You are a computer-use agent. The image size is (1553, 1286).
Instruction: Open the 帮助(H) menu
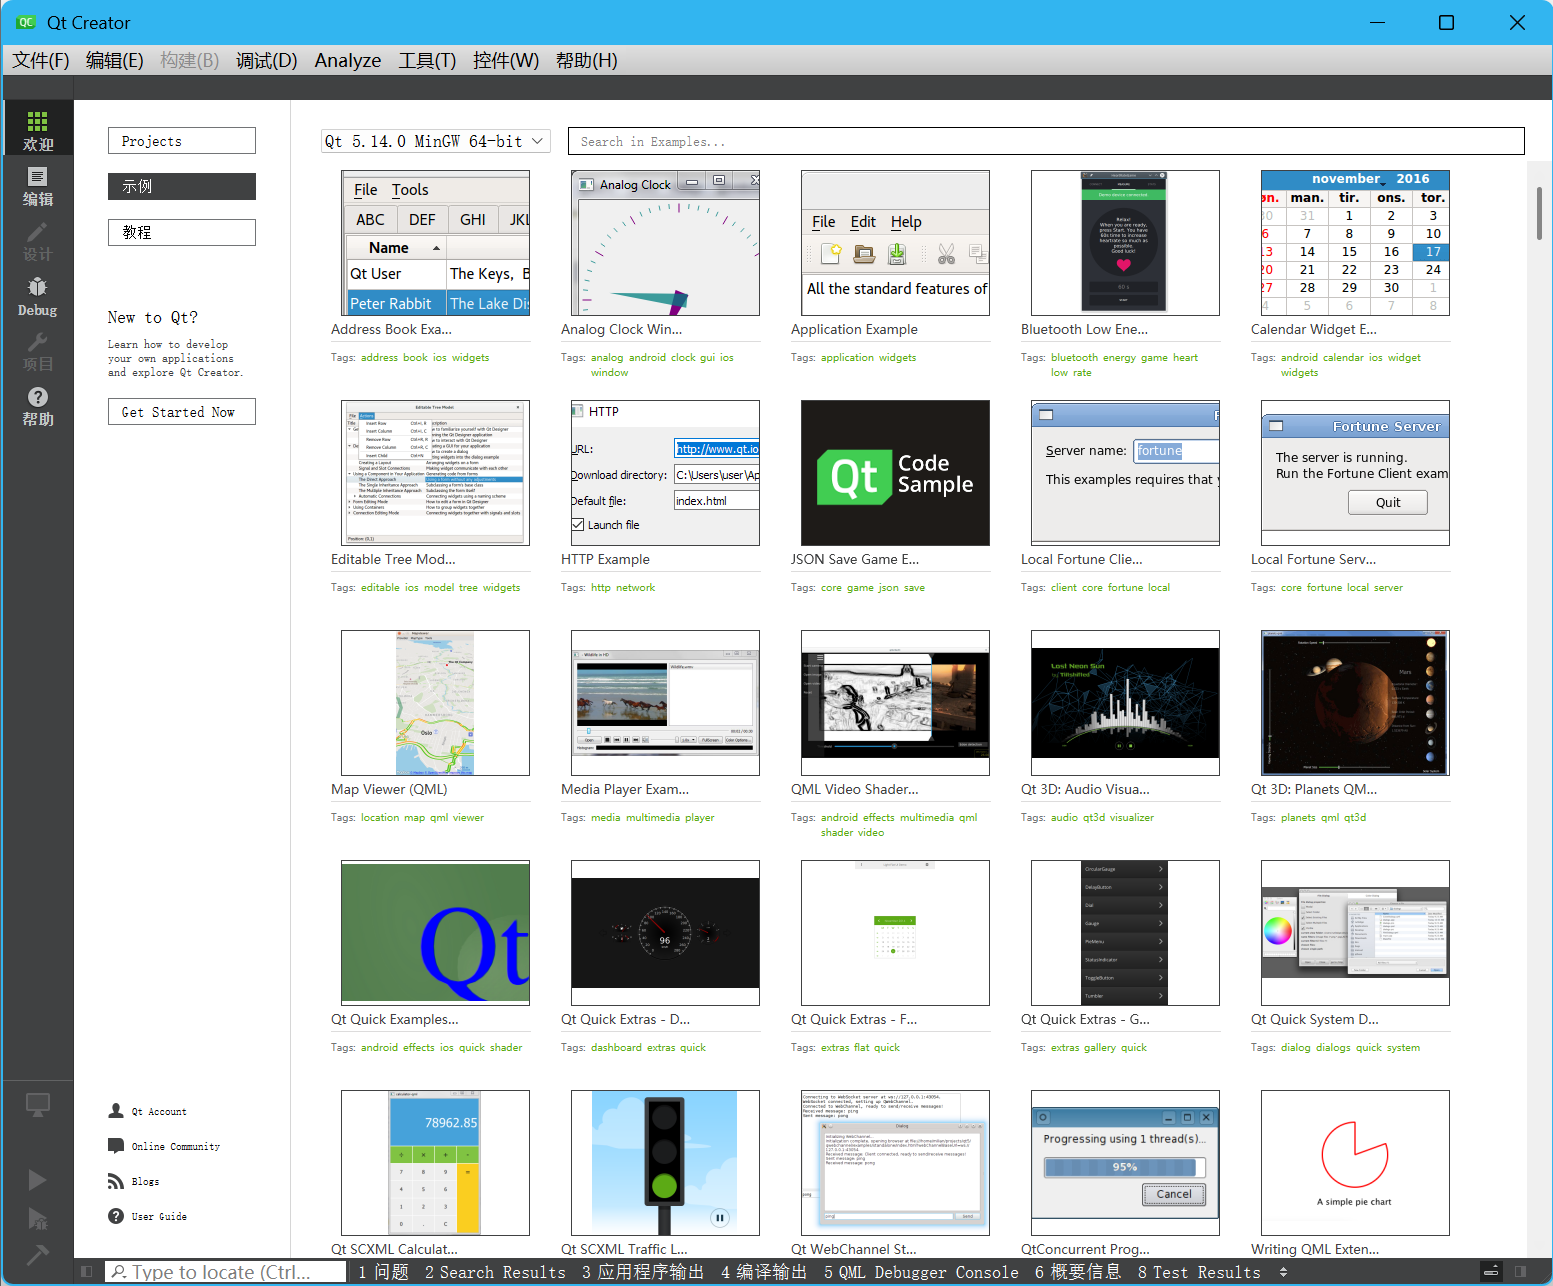587,60
